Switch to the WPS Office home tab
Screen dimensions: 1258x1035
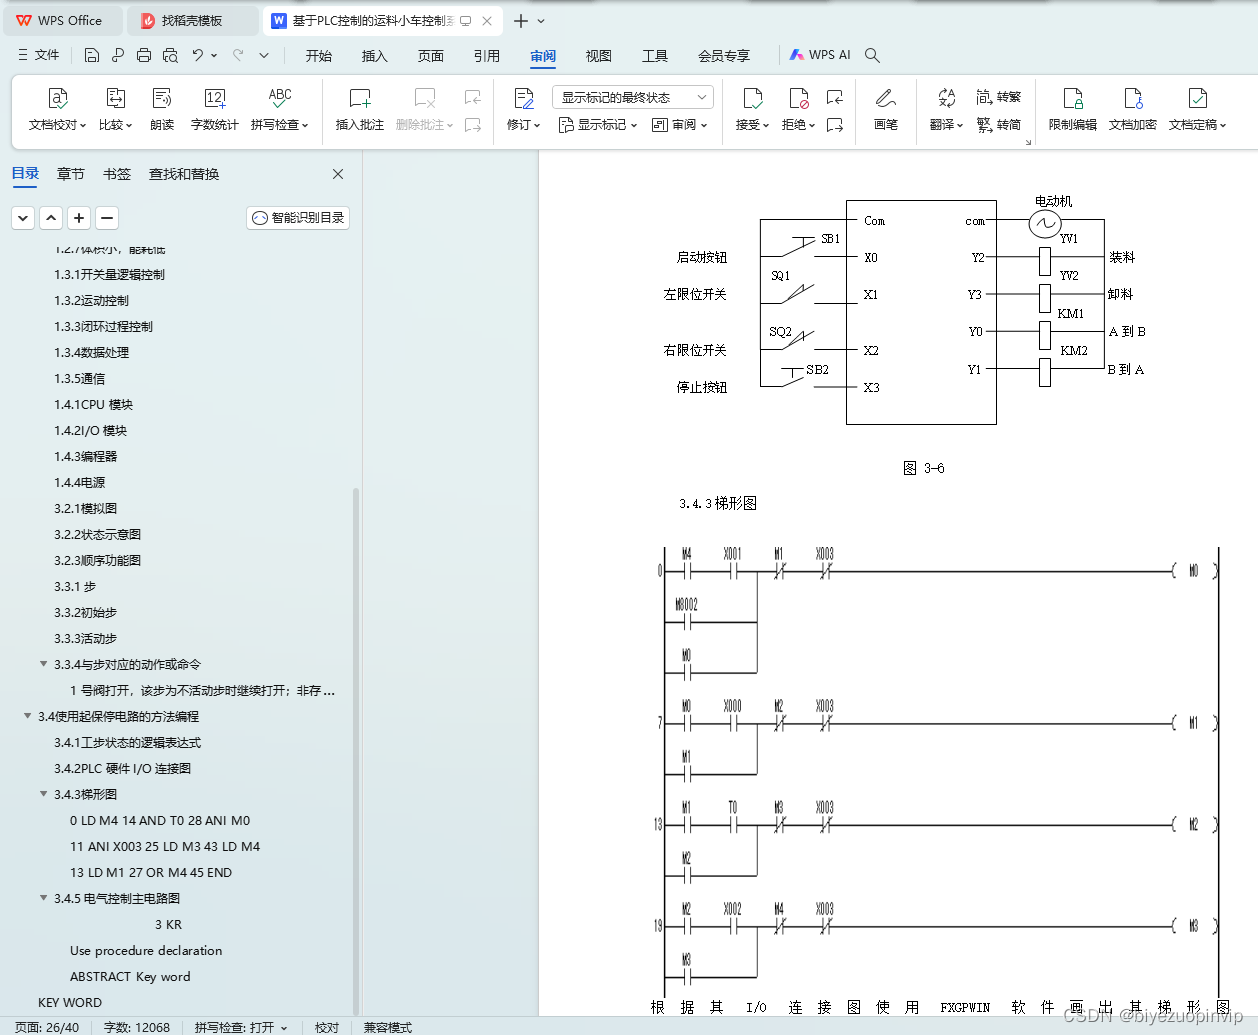(62, 20)
